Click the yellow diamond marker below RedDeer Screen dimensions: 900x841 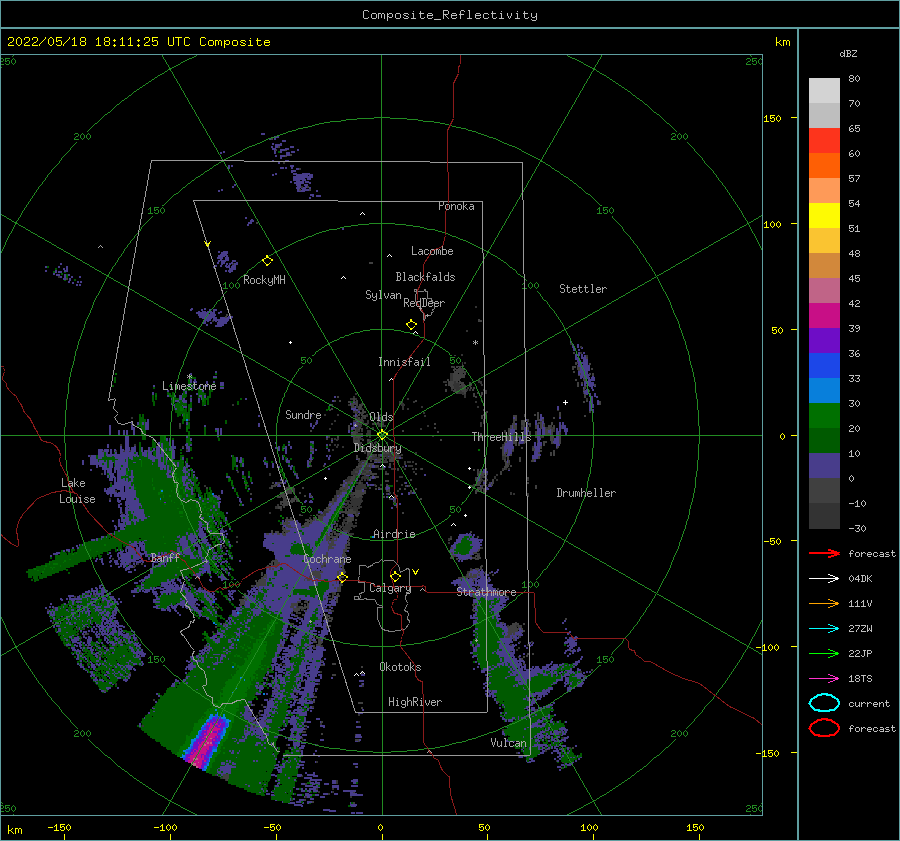(x=412, y=325)
